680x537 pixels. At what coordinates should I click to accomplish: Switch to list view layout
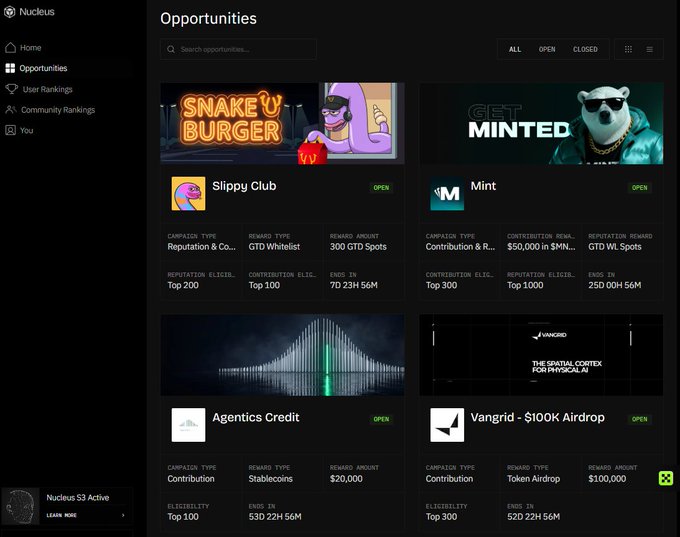pyautogui.click(x=650, y=49)
